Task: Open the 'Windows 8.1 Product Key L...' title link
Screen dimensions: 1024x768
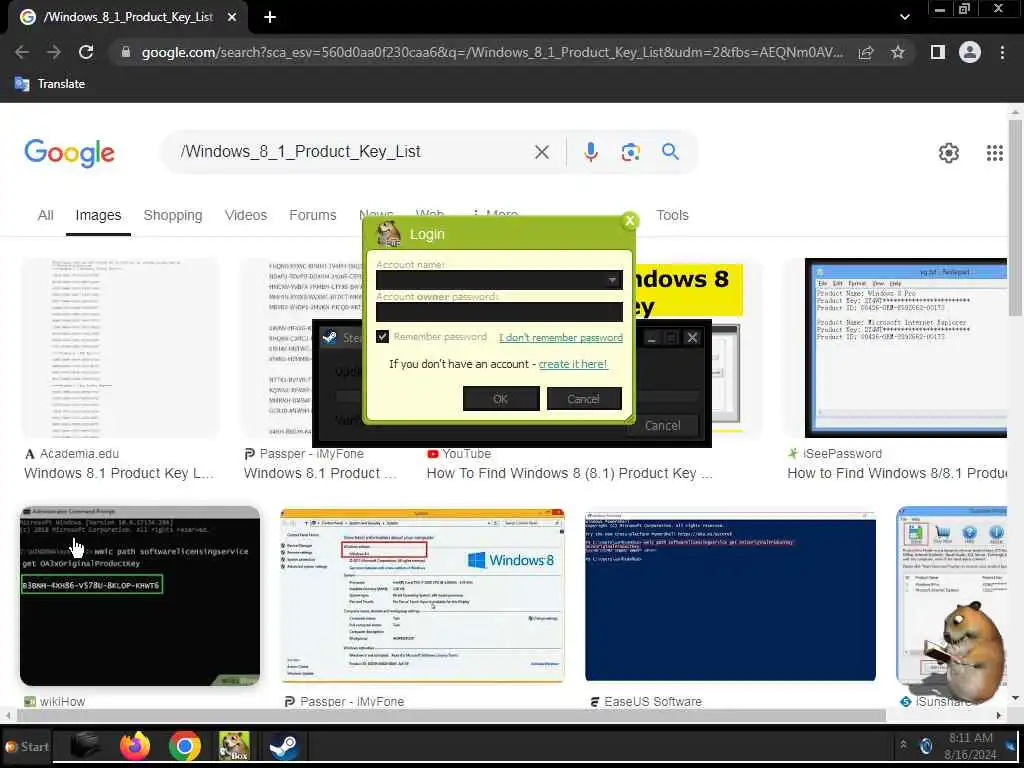Action: [119, 473]
